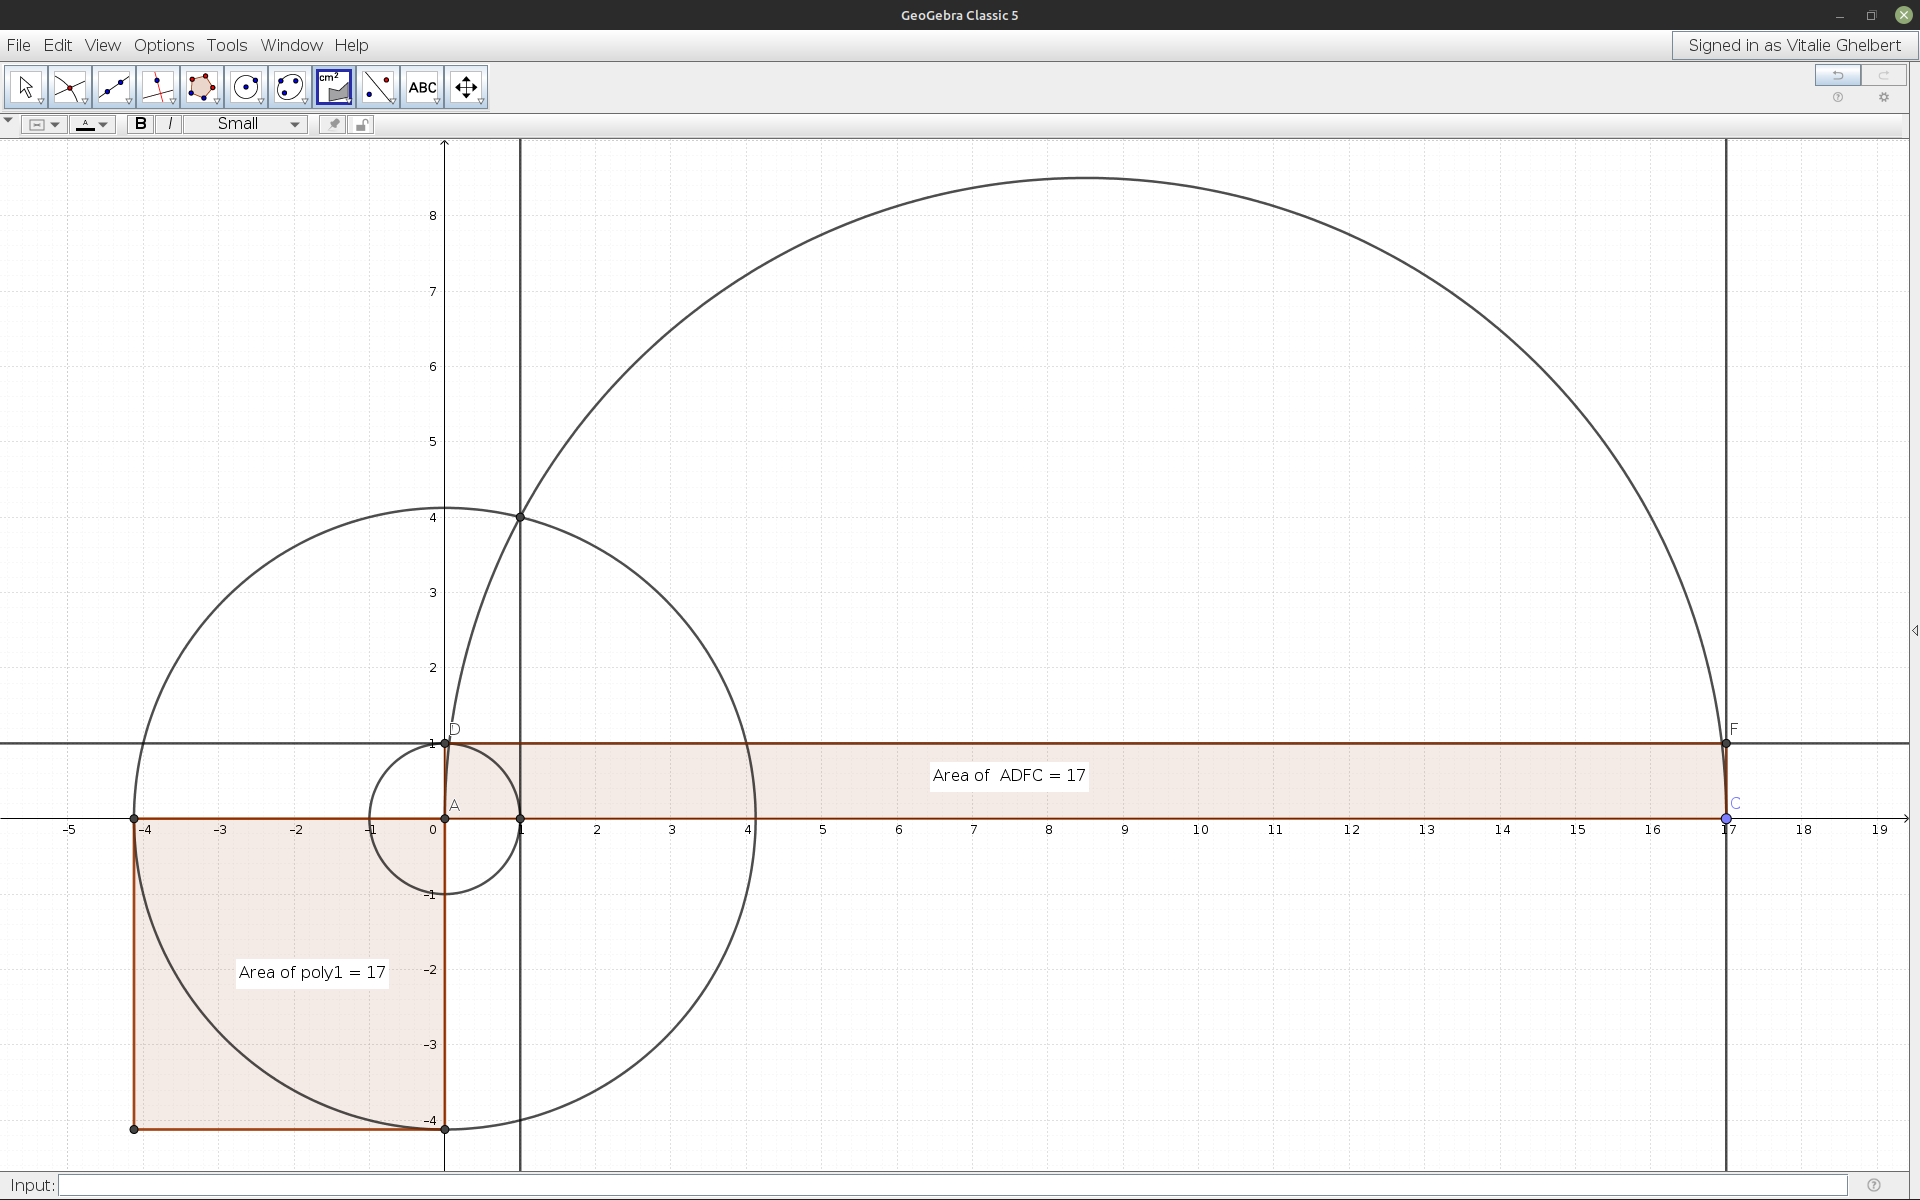Select the 'Area of poly1 = 17' label

tap(312, 972)
